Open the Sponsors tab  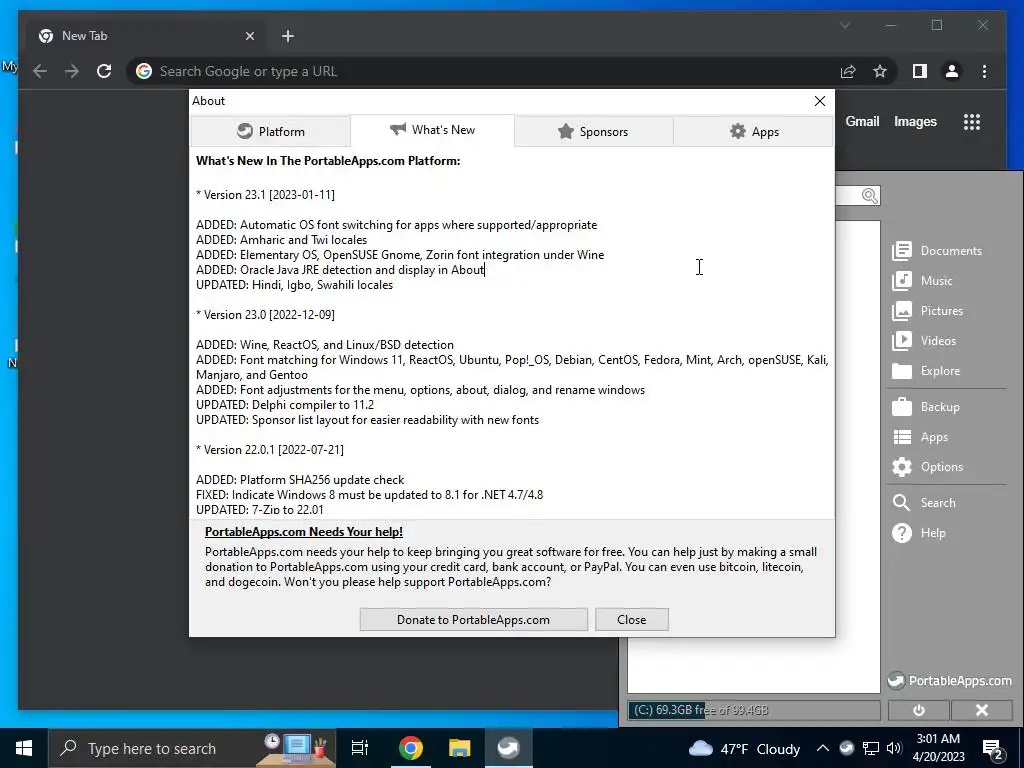click(x=593, y=131)
